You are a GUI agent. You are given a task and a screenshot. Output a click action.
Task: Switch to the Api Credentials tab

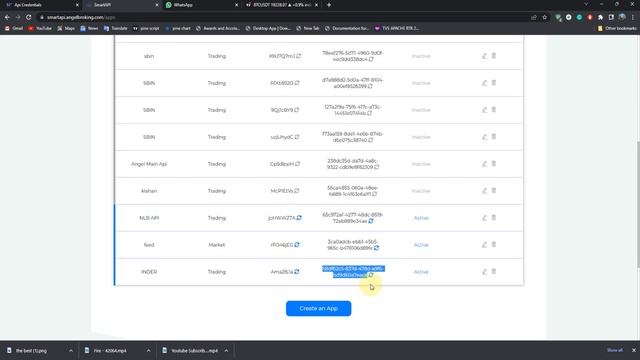[x=41, y=5]
